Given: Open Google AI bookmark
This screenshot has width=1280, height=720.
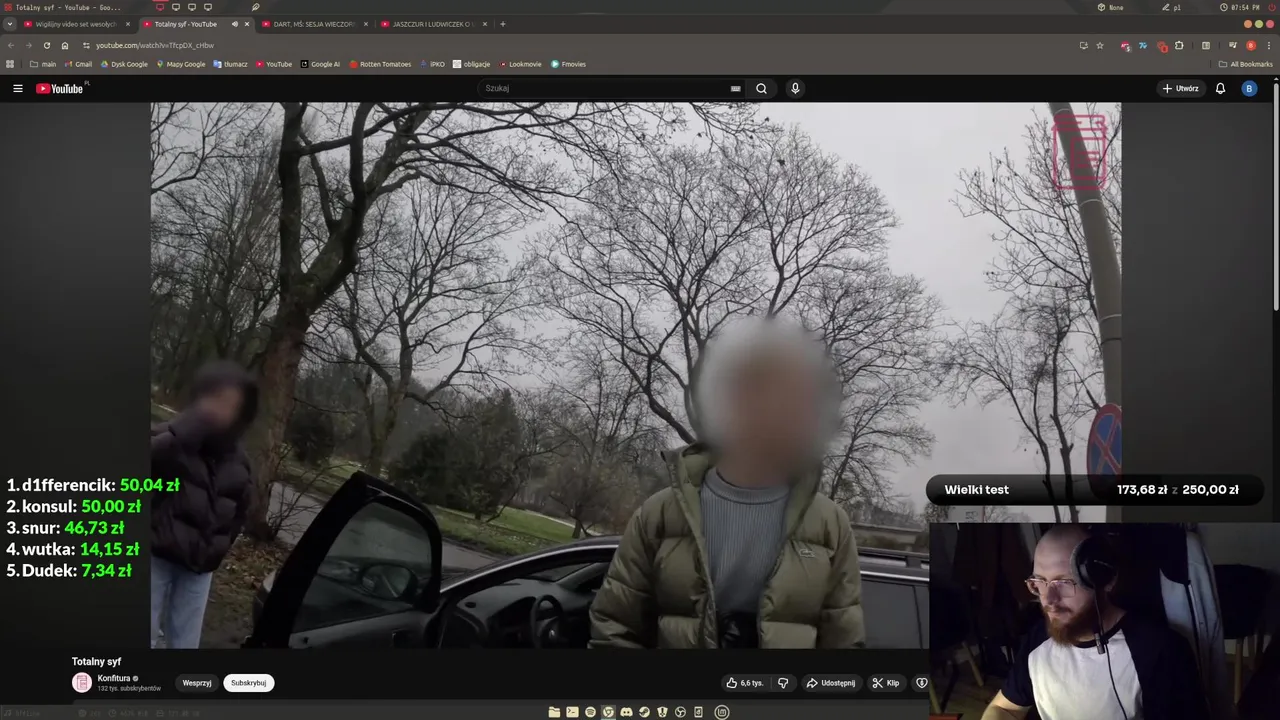Looking at the screenshot, I should (x=320, y=64).
